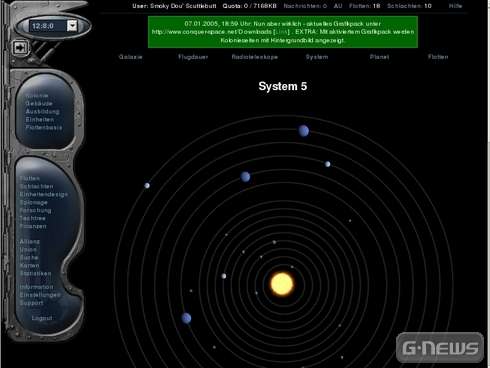Screen dimensions: 490x368
Task: Click the System 5 heading
Action: click(283, 86)
